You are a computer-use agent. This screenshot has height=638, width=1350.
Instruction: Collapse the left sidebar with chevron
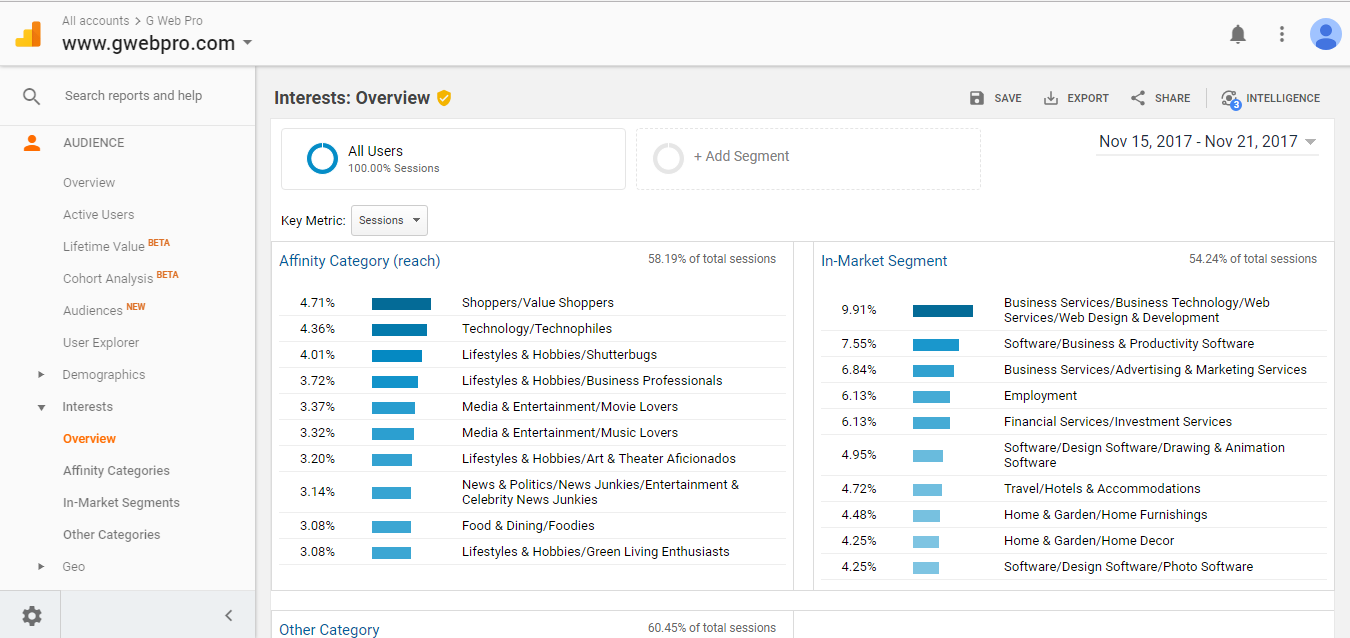point(228,616)
